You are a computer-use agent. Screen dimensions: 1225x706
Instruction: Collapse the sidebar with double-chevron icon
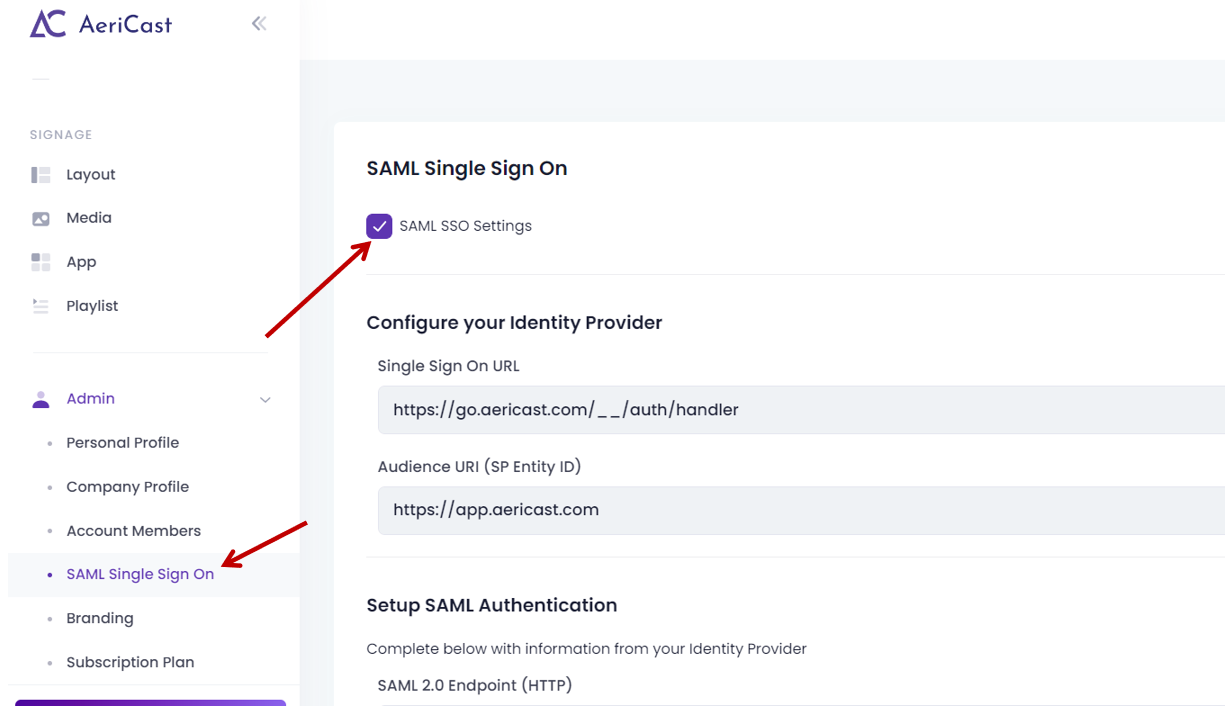coord(259,23)
